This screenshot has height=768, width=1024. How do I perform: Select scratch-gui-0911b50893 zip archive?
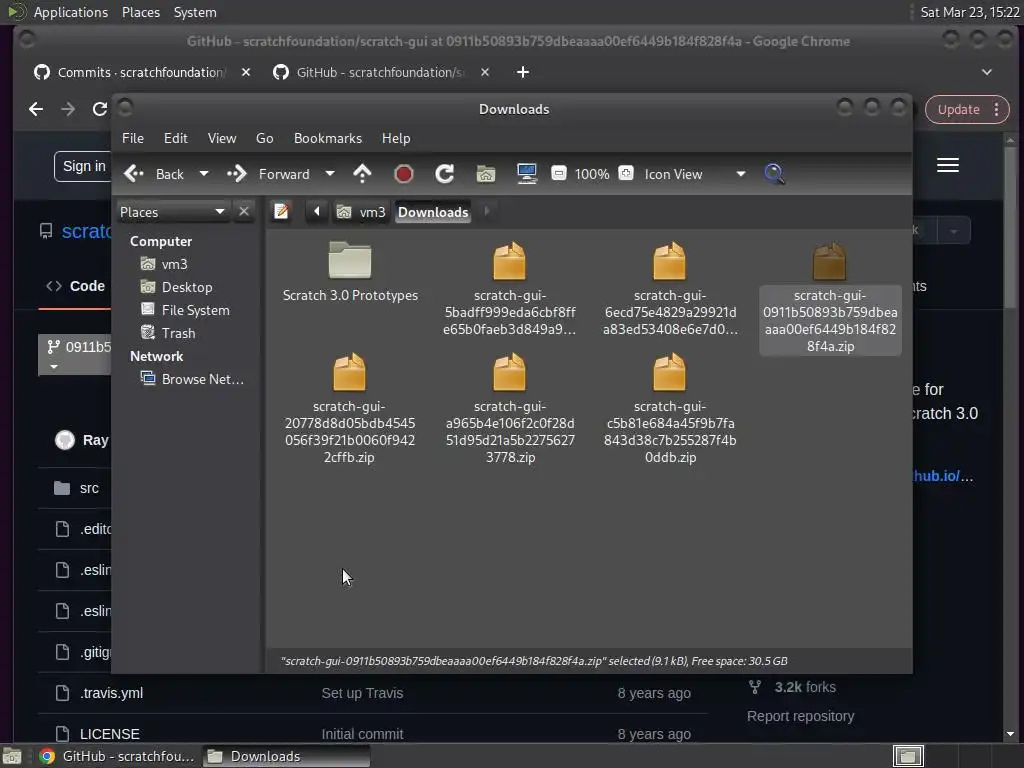pyautogui.click(x=830, y=297)
